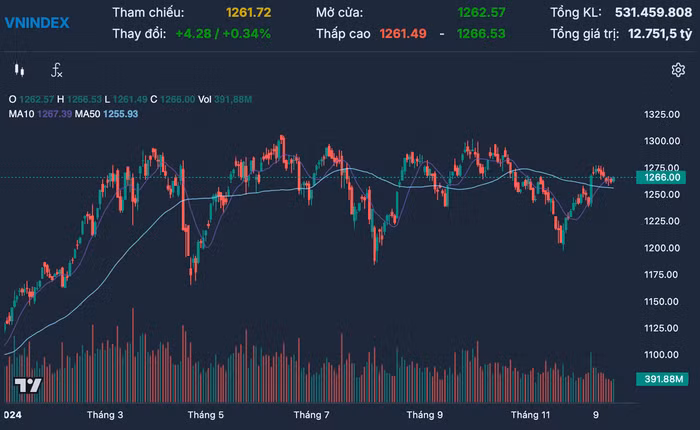This screenshot has height=430, width=700.
Task: Click the Tháng 3 time axis label
Action: click(x=105, y=414)
